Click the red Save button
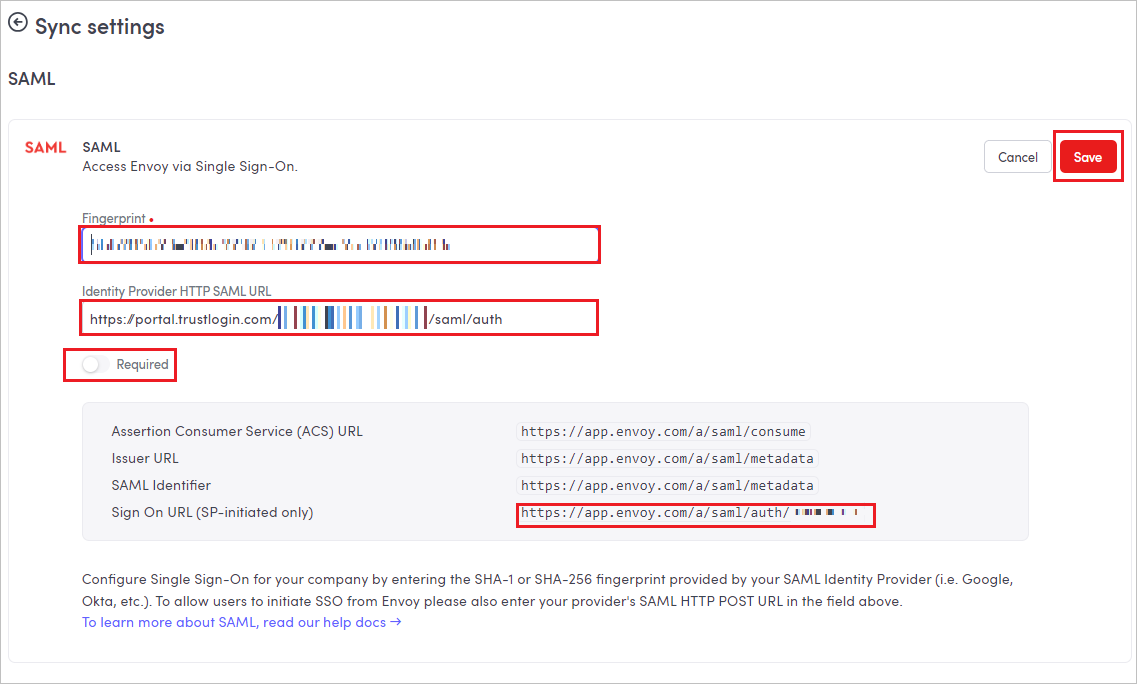The height and width of the screenshot is (684, 1137). point(1088,157)
